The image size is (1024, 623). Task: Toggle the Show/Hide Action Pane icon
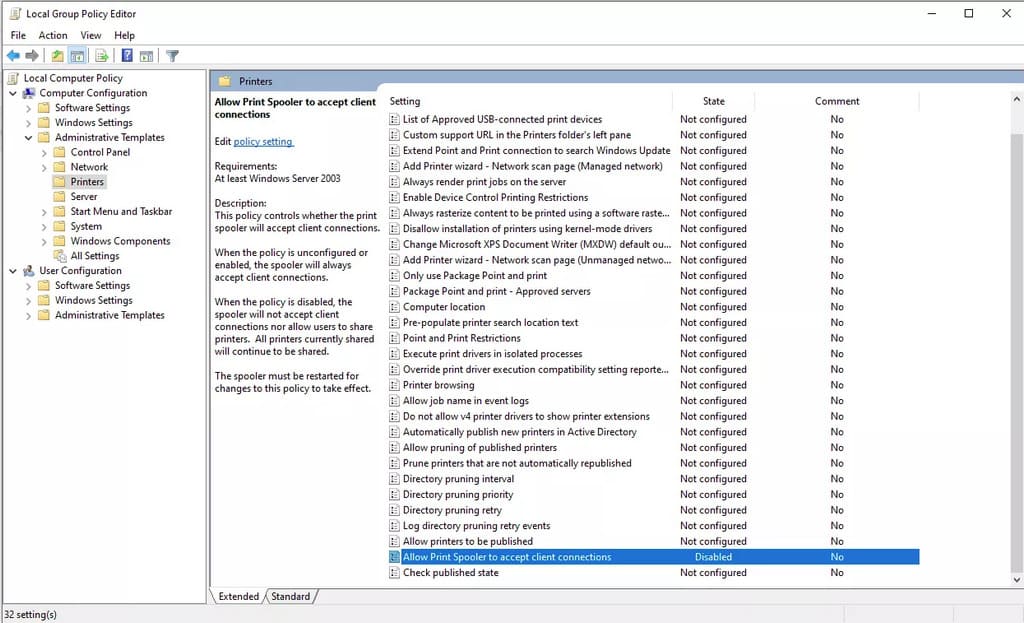pos(146,56)
